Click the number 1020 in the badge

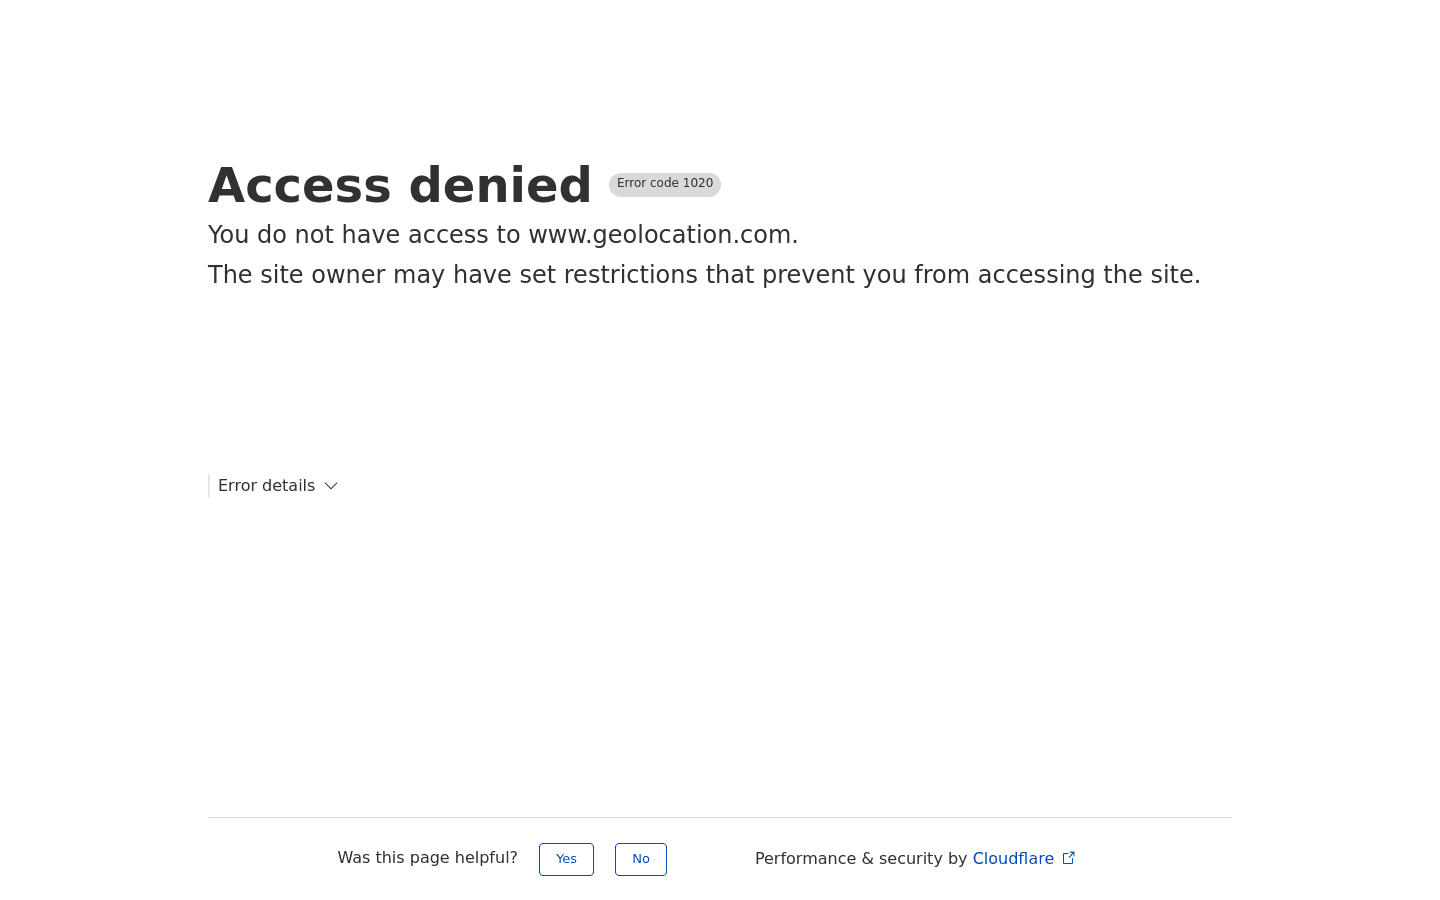click(x=698, y=184)
